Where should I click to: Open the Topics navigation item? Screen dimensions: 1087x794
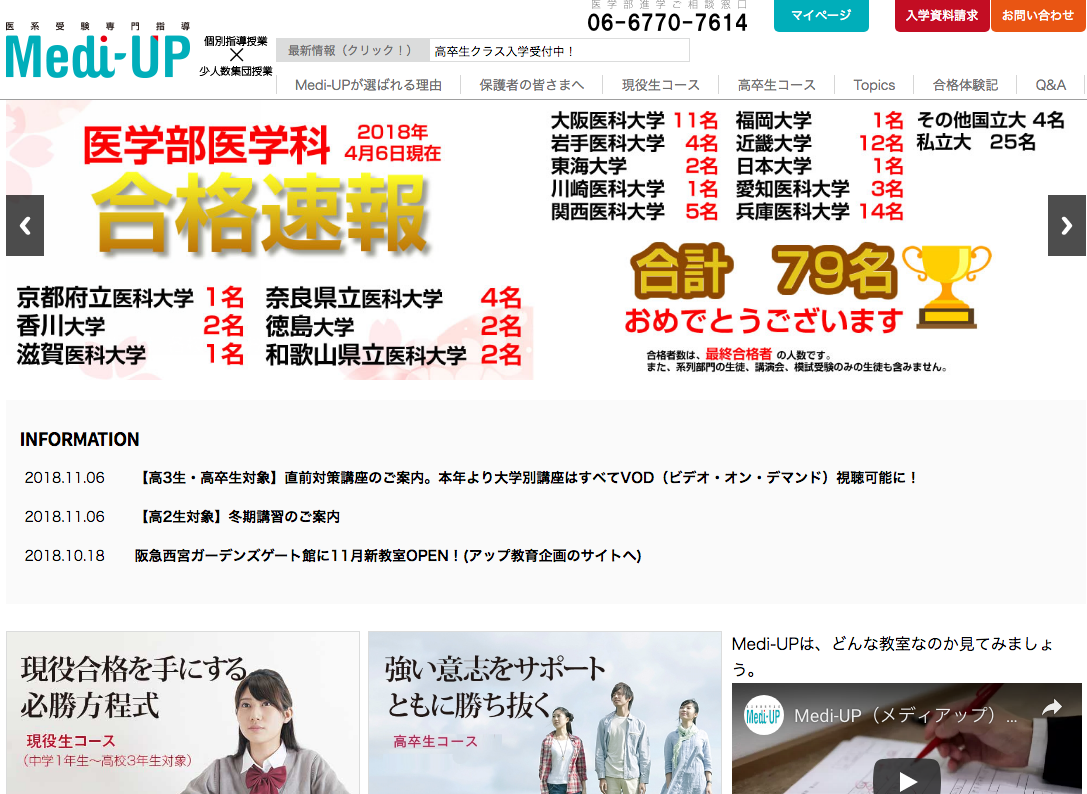pos(874,85)
